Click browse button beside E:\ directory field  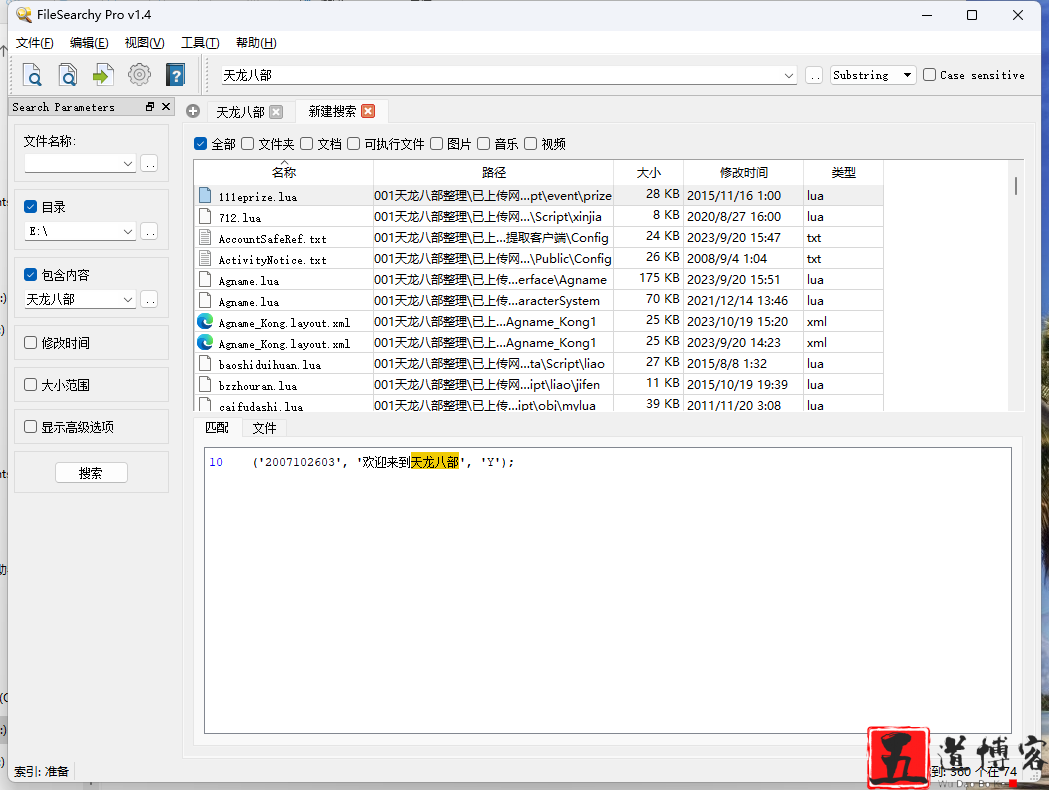pos(149,231)
